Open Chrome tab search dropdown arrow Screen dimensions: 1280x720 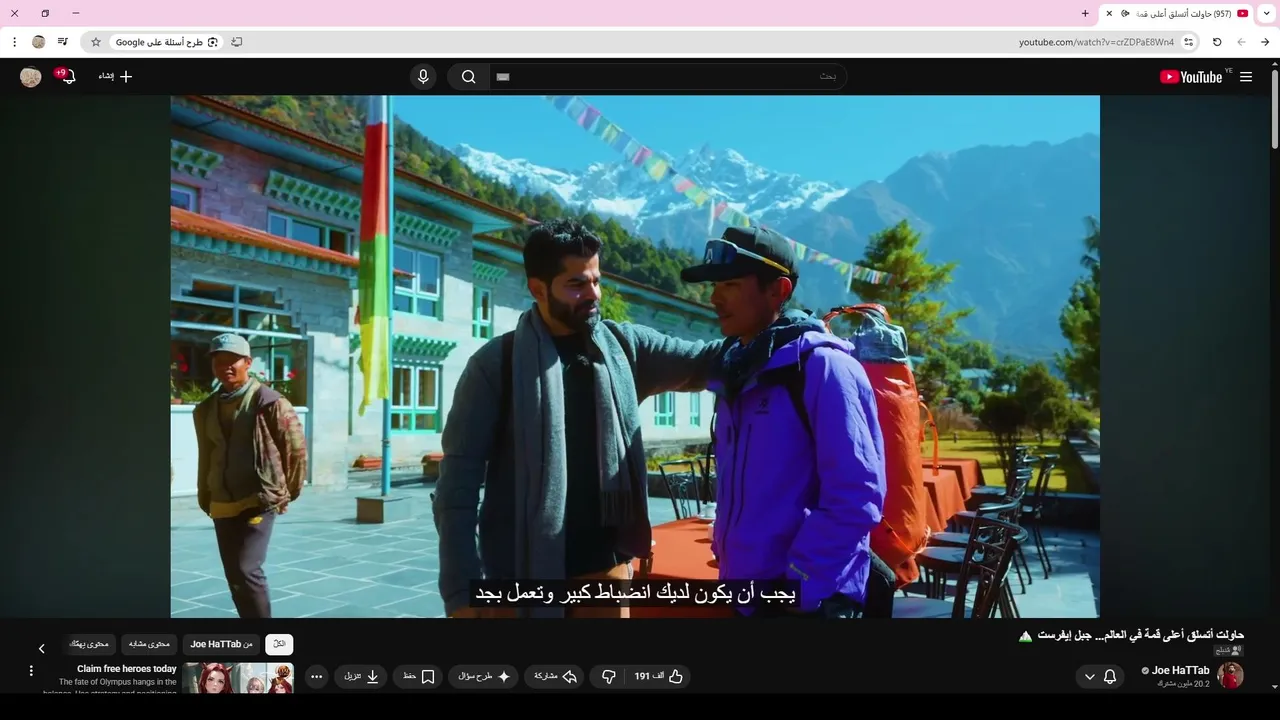tap(1267, 14)
